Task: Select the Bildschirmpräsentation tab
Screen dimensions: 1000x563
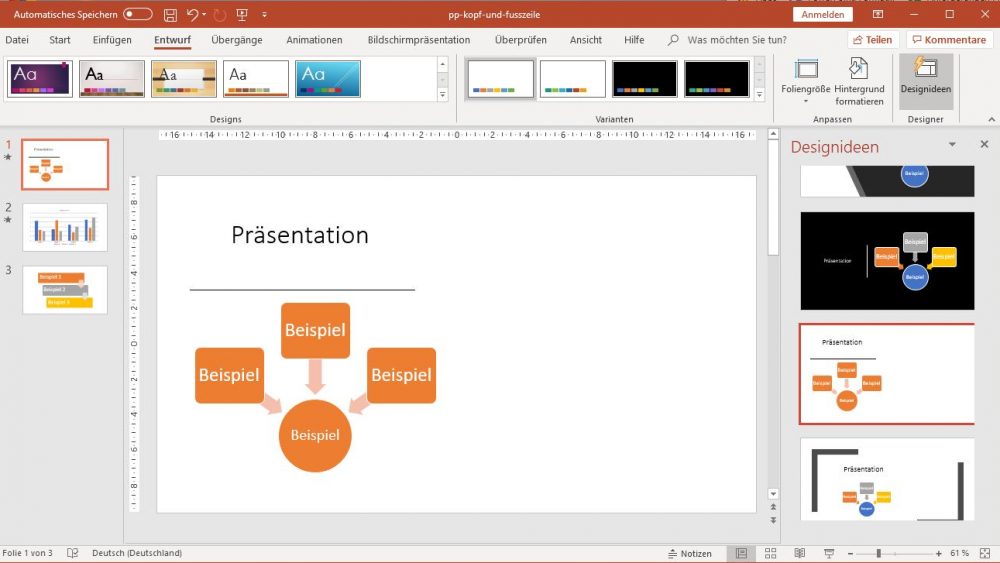Action: [419, 40]
